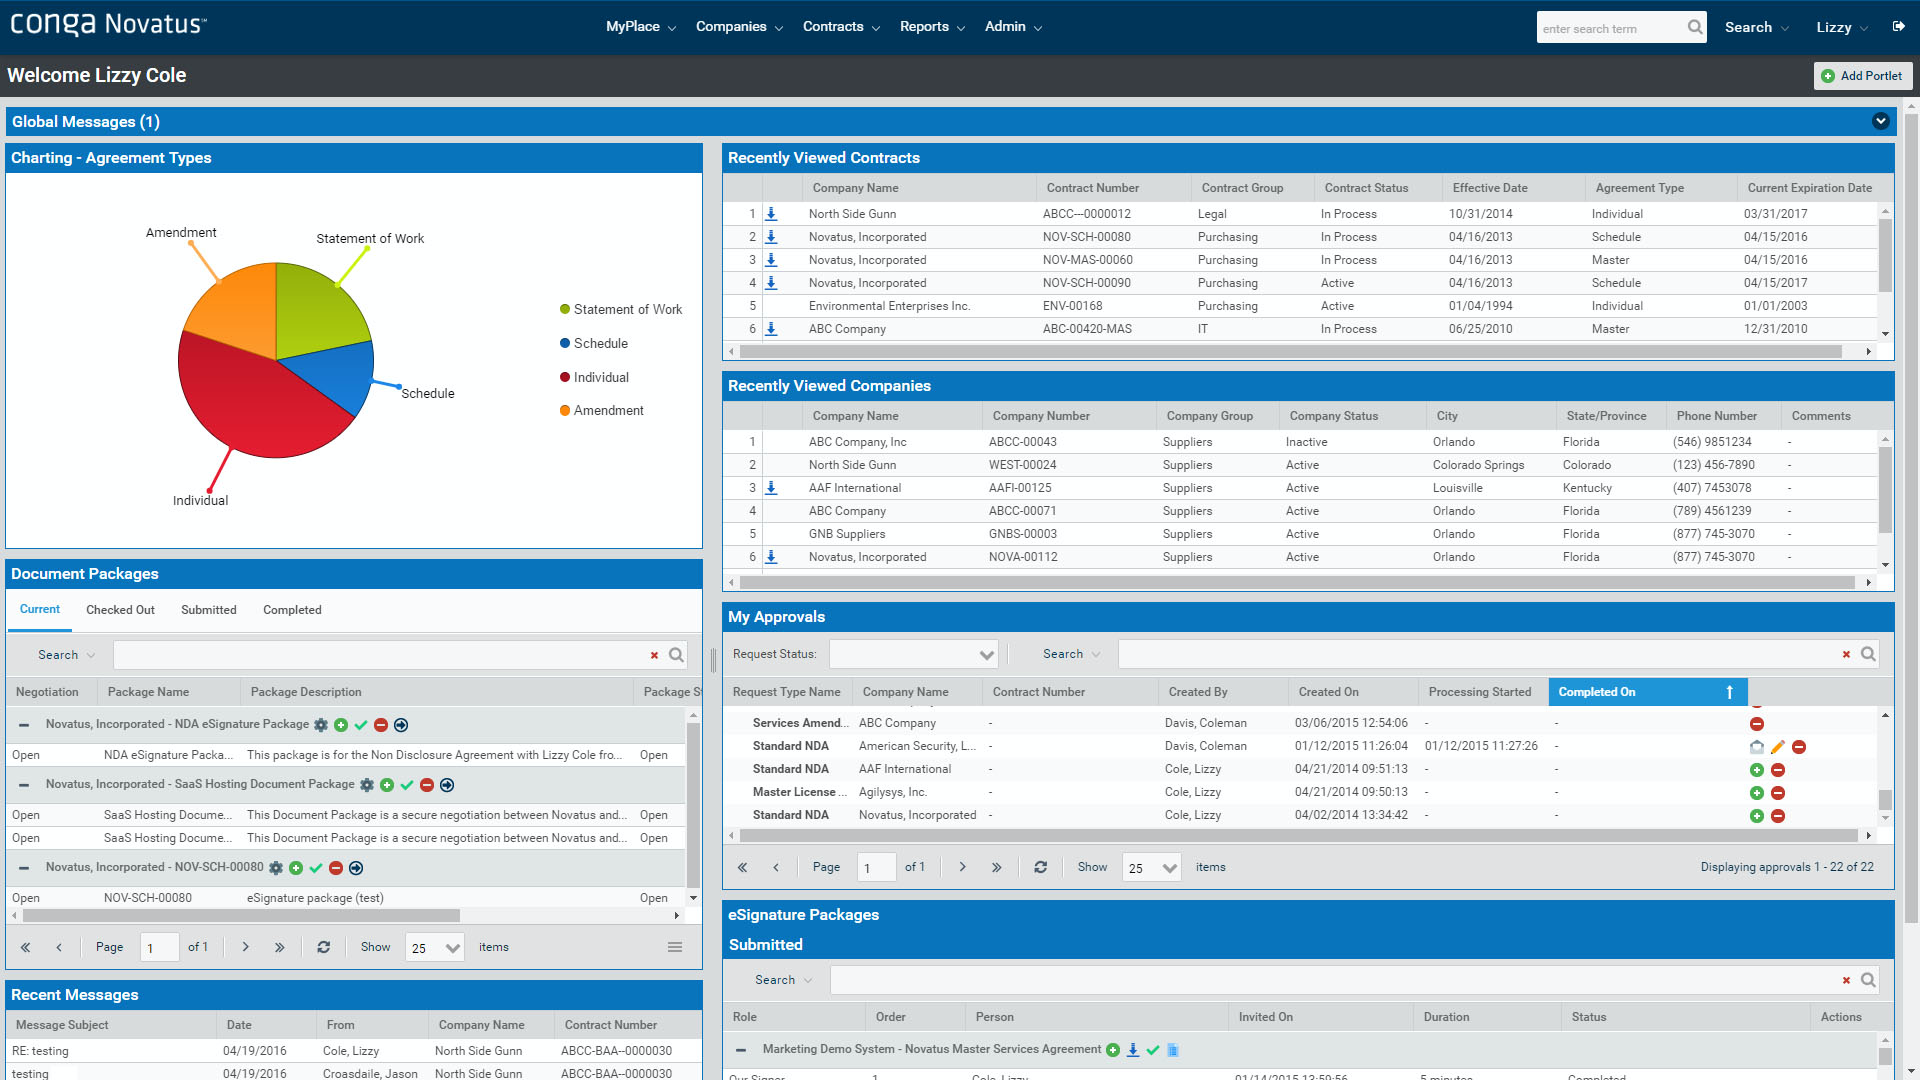Select contract number NOV-MAS-00060 cell
The height and width of the screenshot is (1080, 1920).
click(1087, 260)
